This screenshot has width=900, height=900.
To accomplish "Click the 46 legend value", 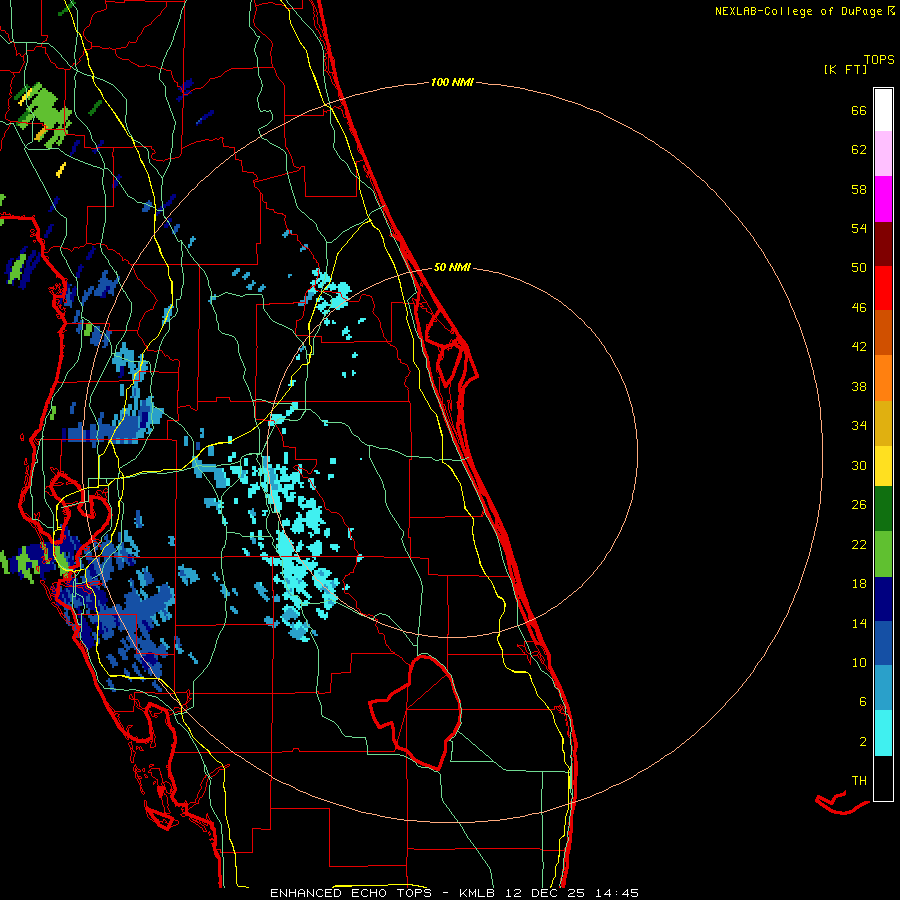I will [x=859, y=307].
